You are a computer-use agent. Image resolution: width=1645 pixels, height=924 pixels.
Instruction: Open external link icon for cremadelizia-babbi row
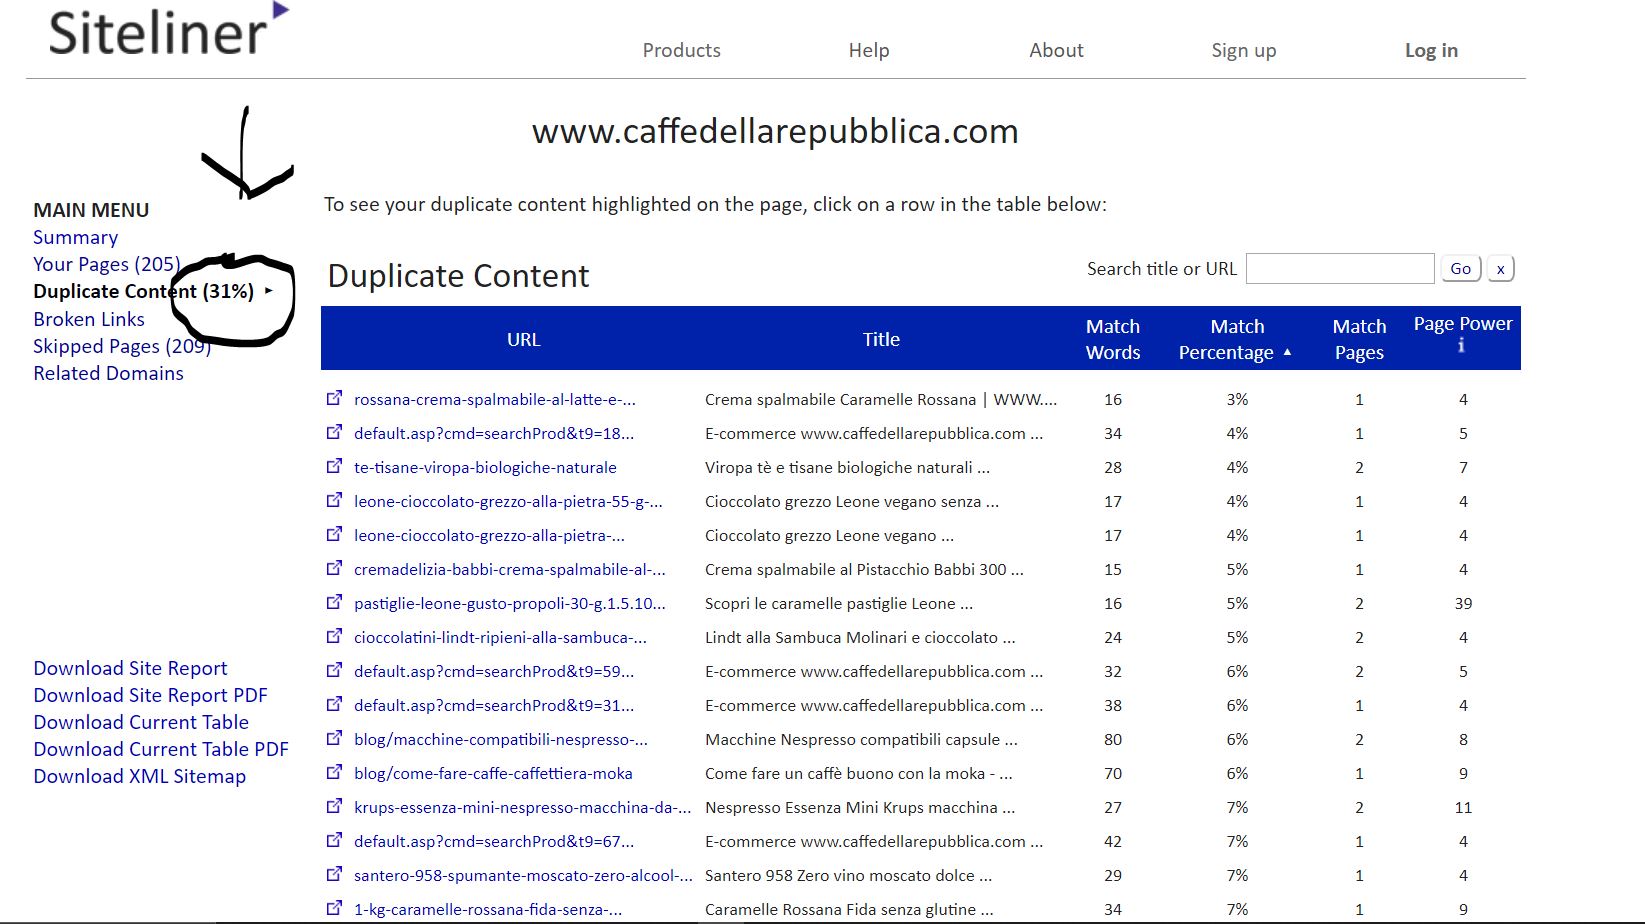click(334, 568)
